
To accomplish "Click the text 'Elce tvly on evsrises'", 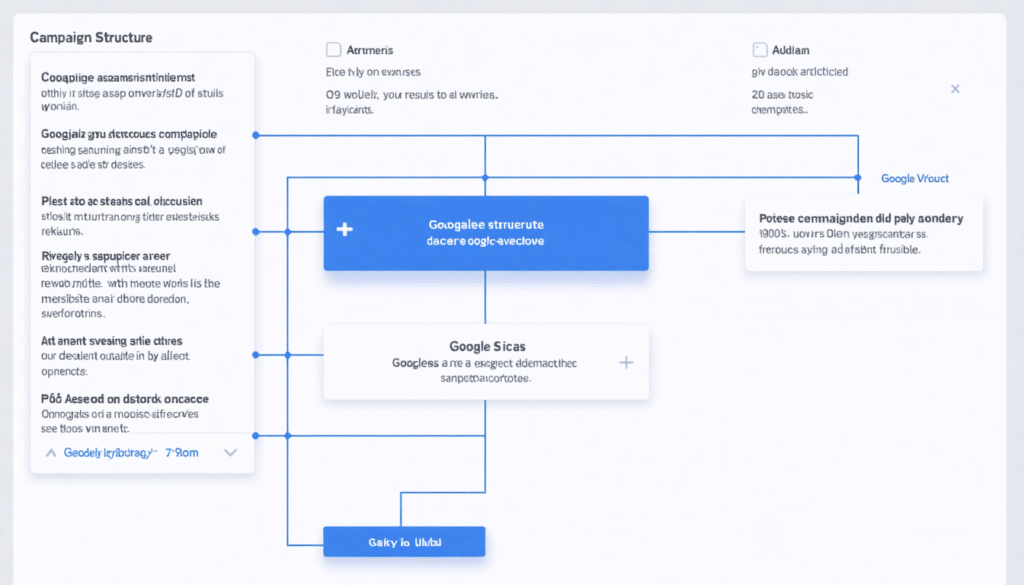I will [x=373, y=72].
